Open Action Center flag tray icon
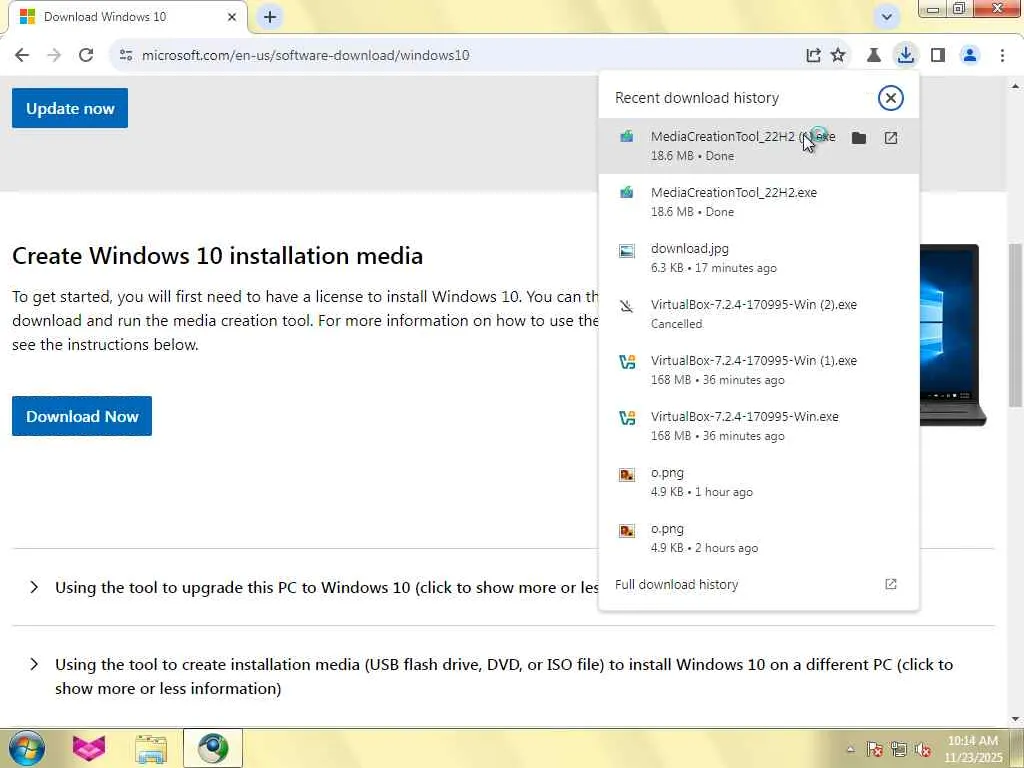This screenshot has height=768, width=1024. tap(874, 750)
